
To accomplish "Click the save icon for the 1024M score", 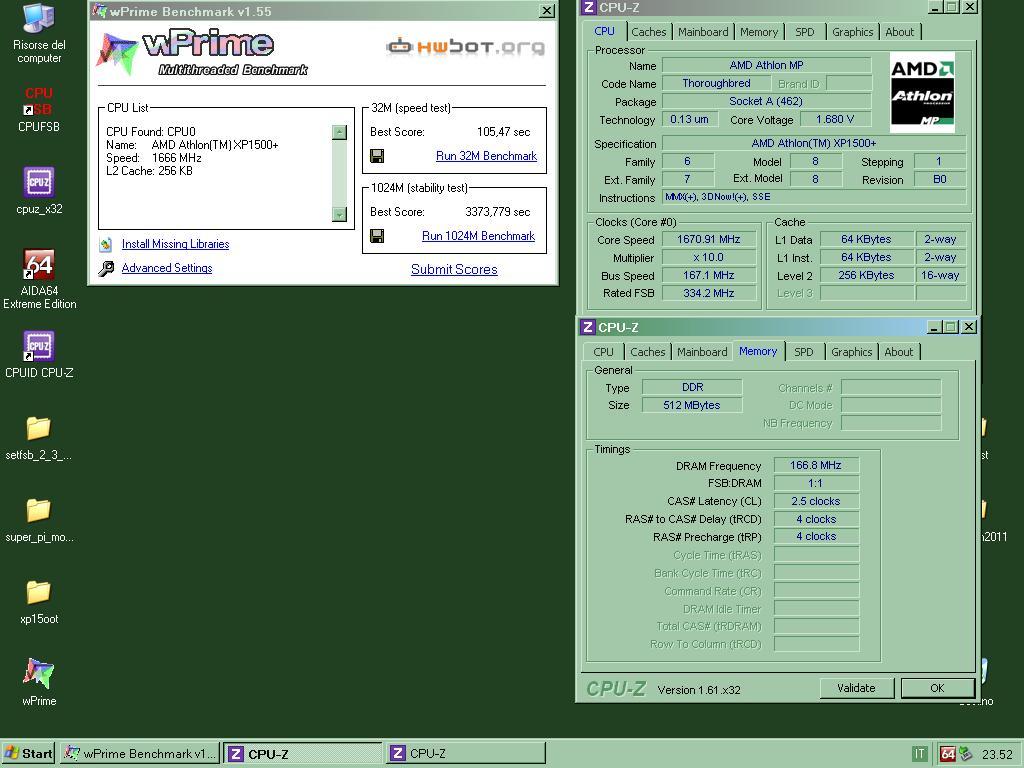I will coord(377,236).
